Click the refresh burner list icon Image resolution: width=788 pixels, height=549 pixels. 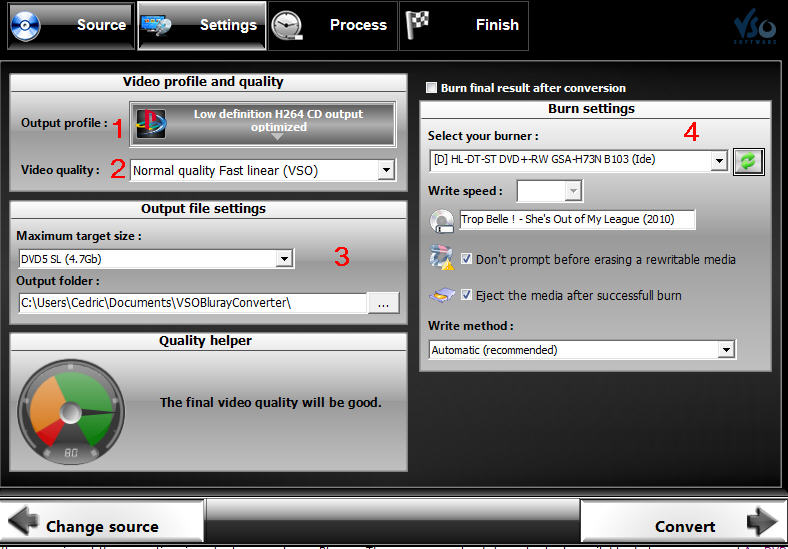point(748,162)
